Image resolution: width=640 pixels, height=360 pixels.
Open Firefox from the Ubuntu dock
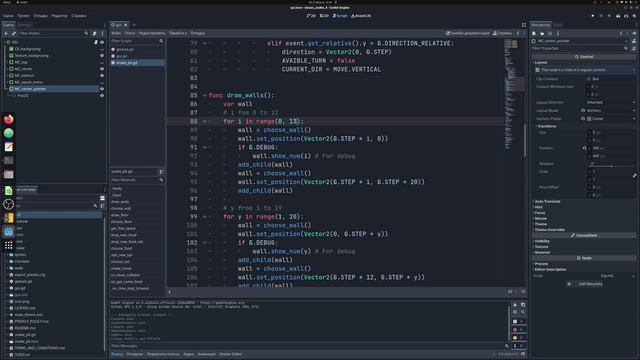(x=9, y=120)
